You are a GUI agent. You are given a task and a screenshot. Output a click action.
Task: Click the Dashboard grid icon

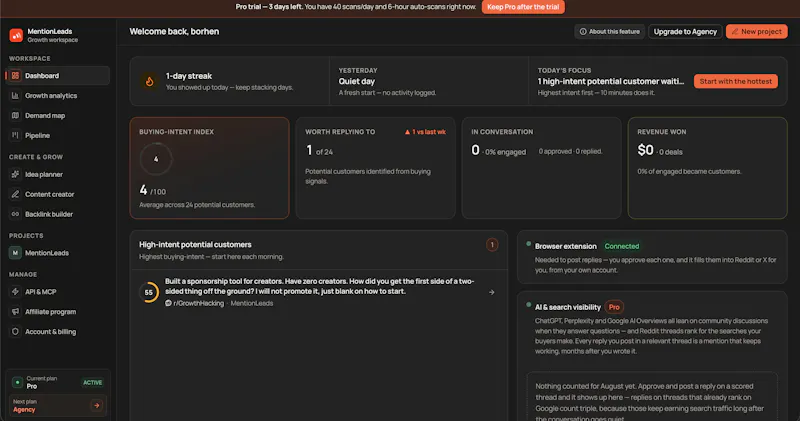coord(15,76)
